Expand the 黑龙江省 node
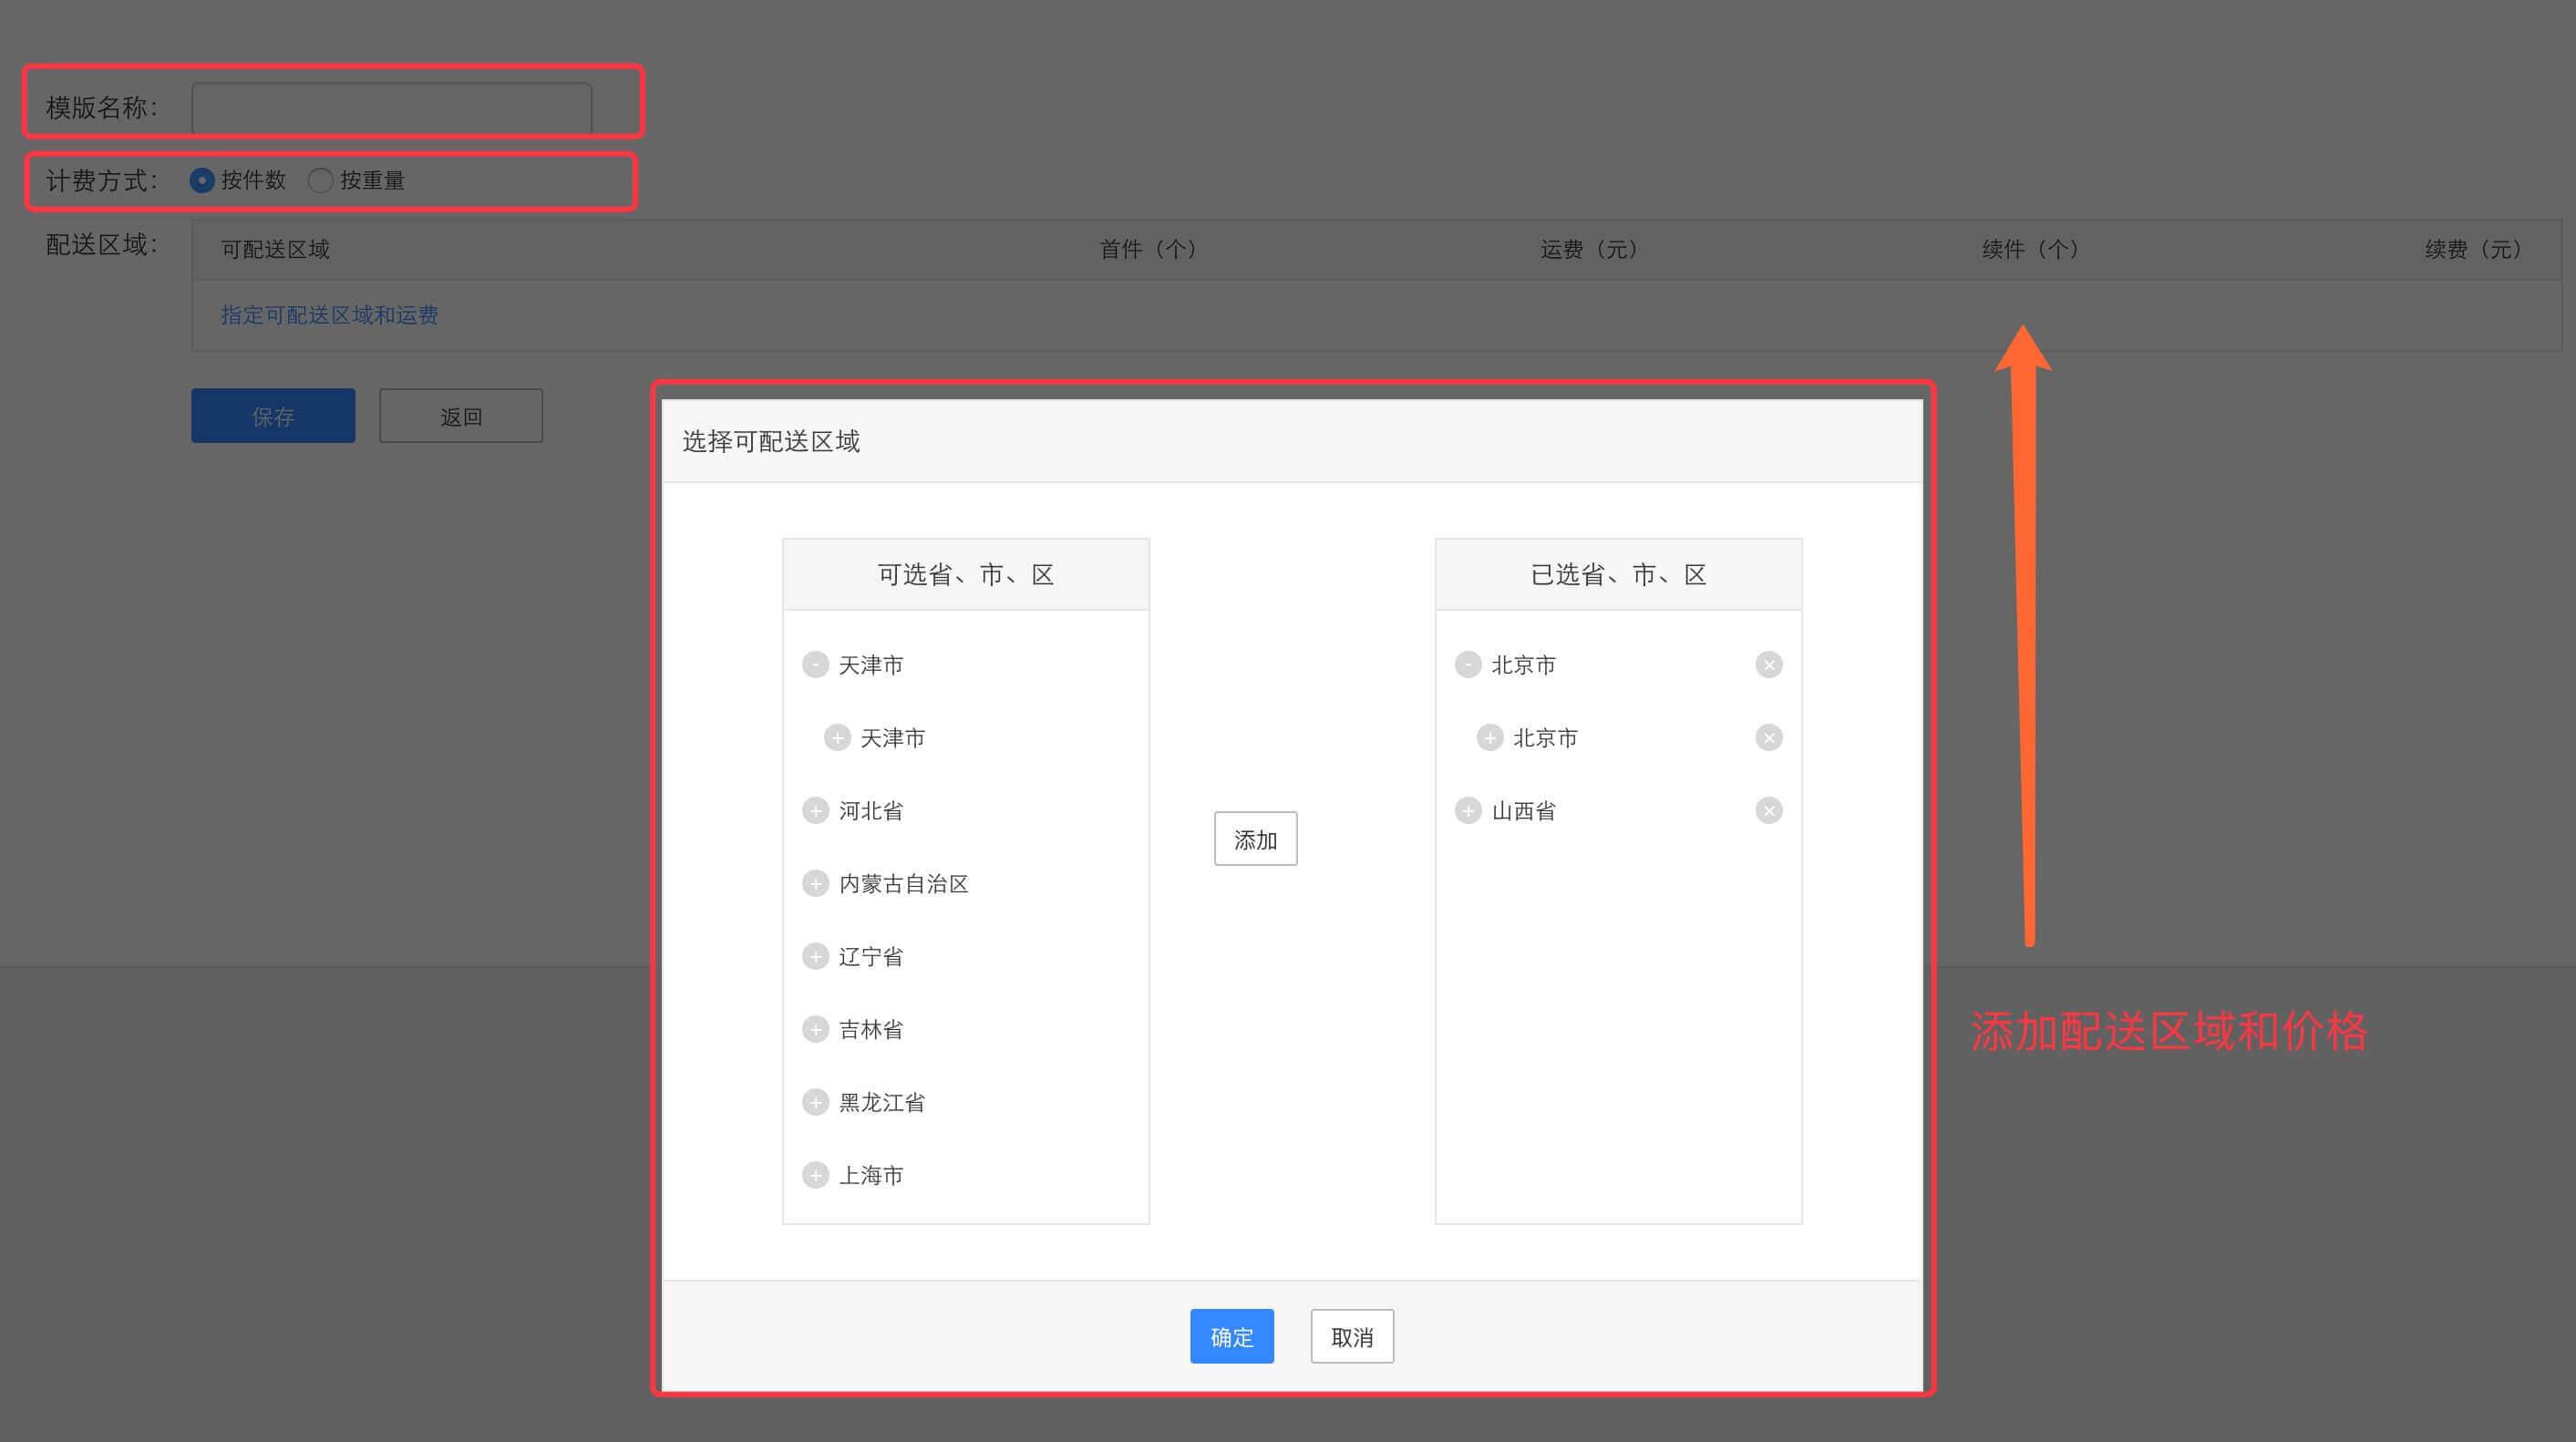This screenshot has width=2576, height=1442. click(x=815, y=1103)
